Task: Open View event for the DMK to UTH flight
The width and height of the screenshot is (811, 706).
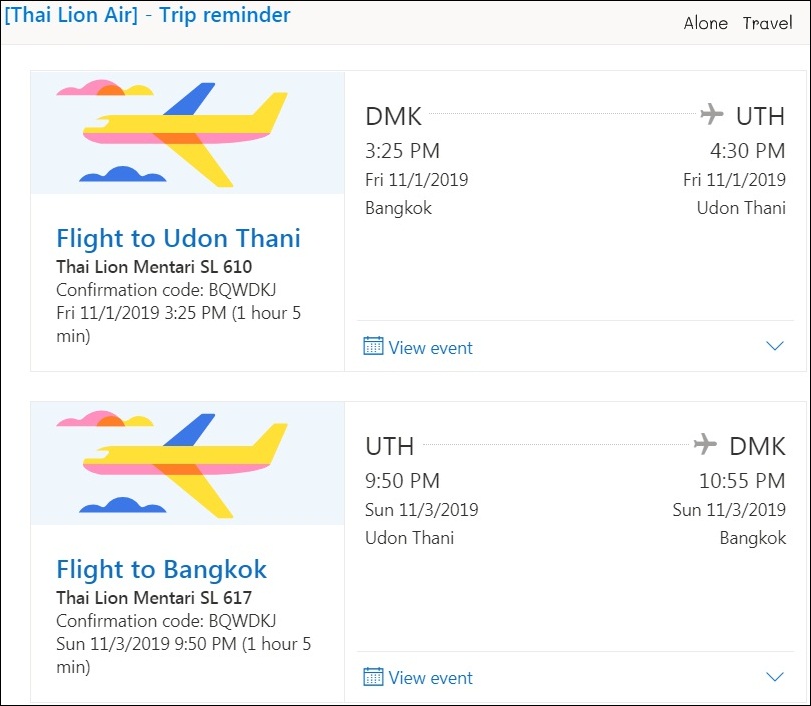Action: [430, 348]
